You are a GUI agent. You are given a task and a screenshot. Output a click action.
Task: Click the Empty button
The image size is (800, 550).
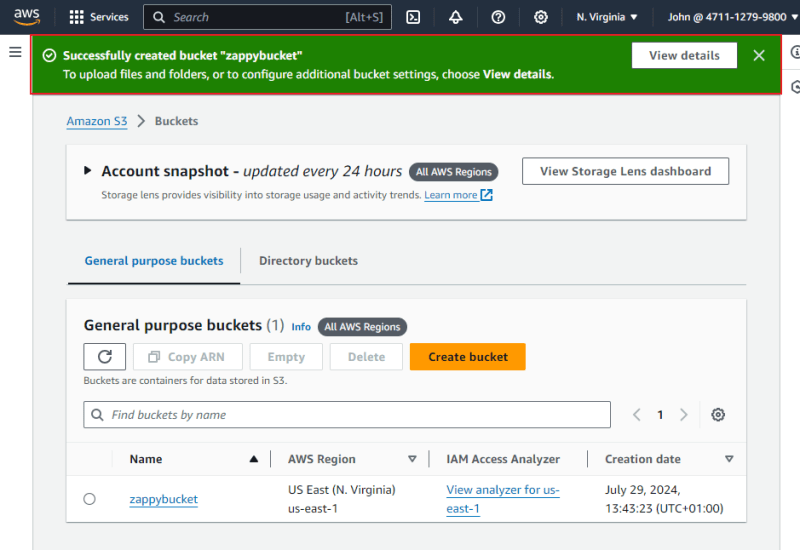click(x=286, y=357)
